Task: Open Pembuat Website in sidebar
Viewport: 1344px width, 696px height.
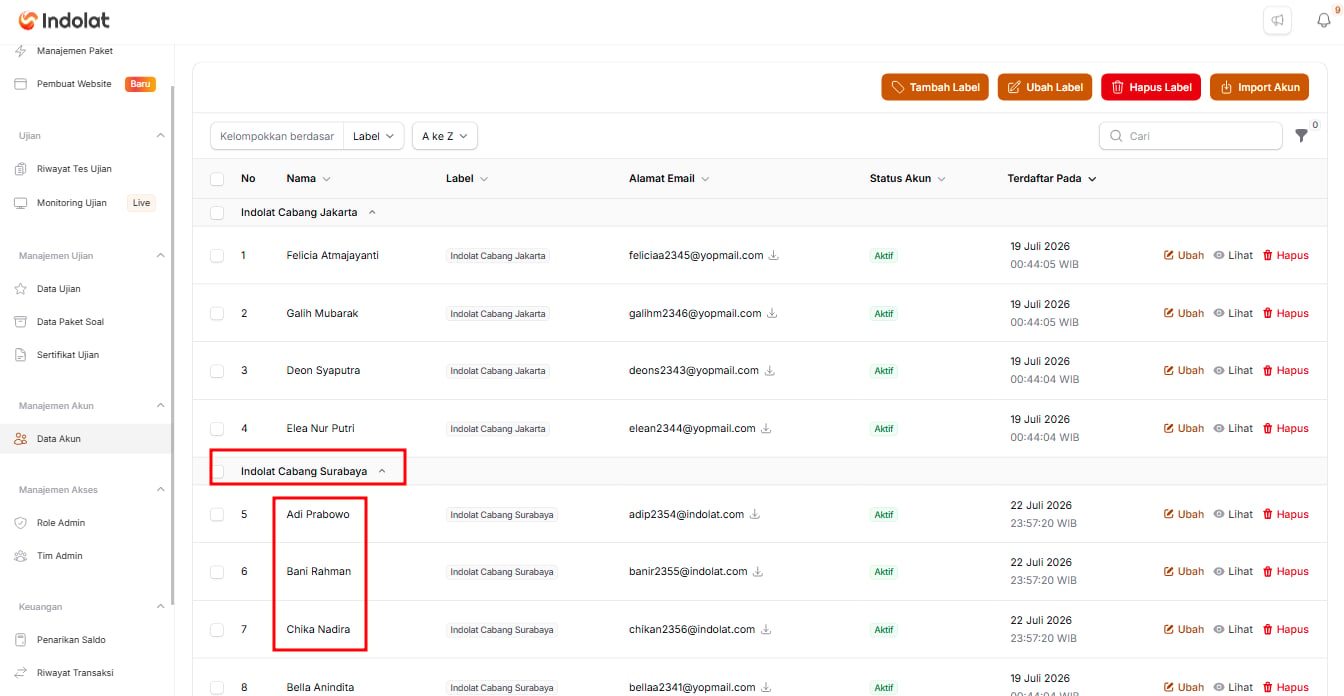Action: pos(74,84)
